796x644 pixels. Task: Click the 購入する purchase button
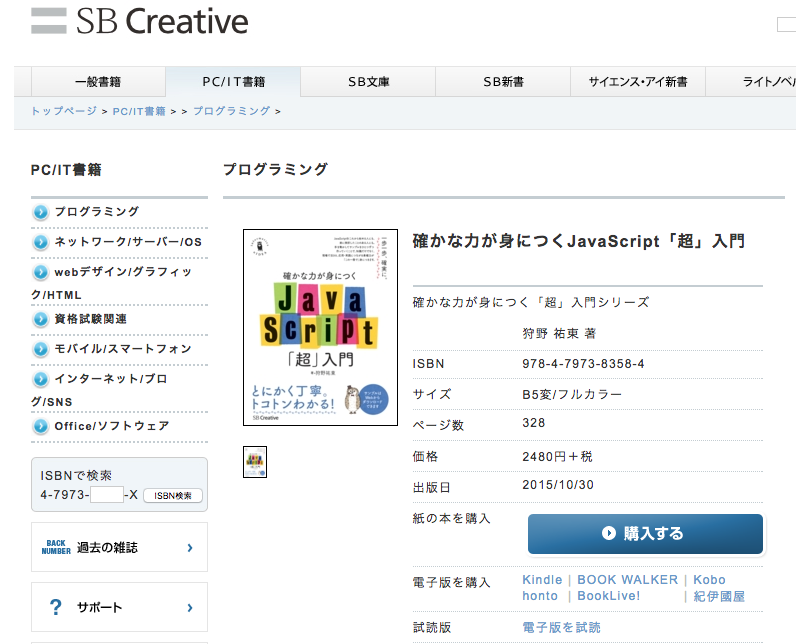[x=645, y=534]
